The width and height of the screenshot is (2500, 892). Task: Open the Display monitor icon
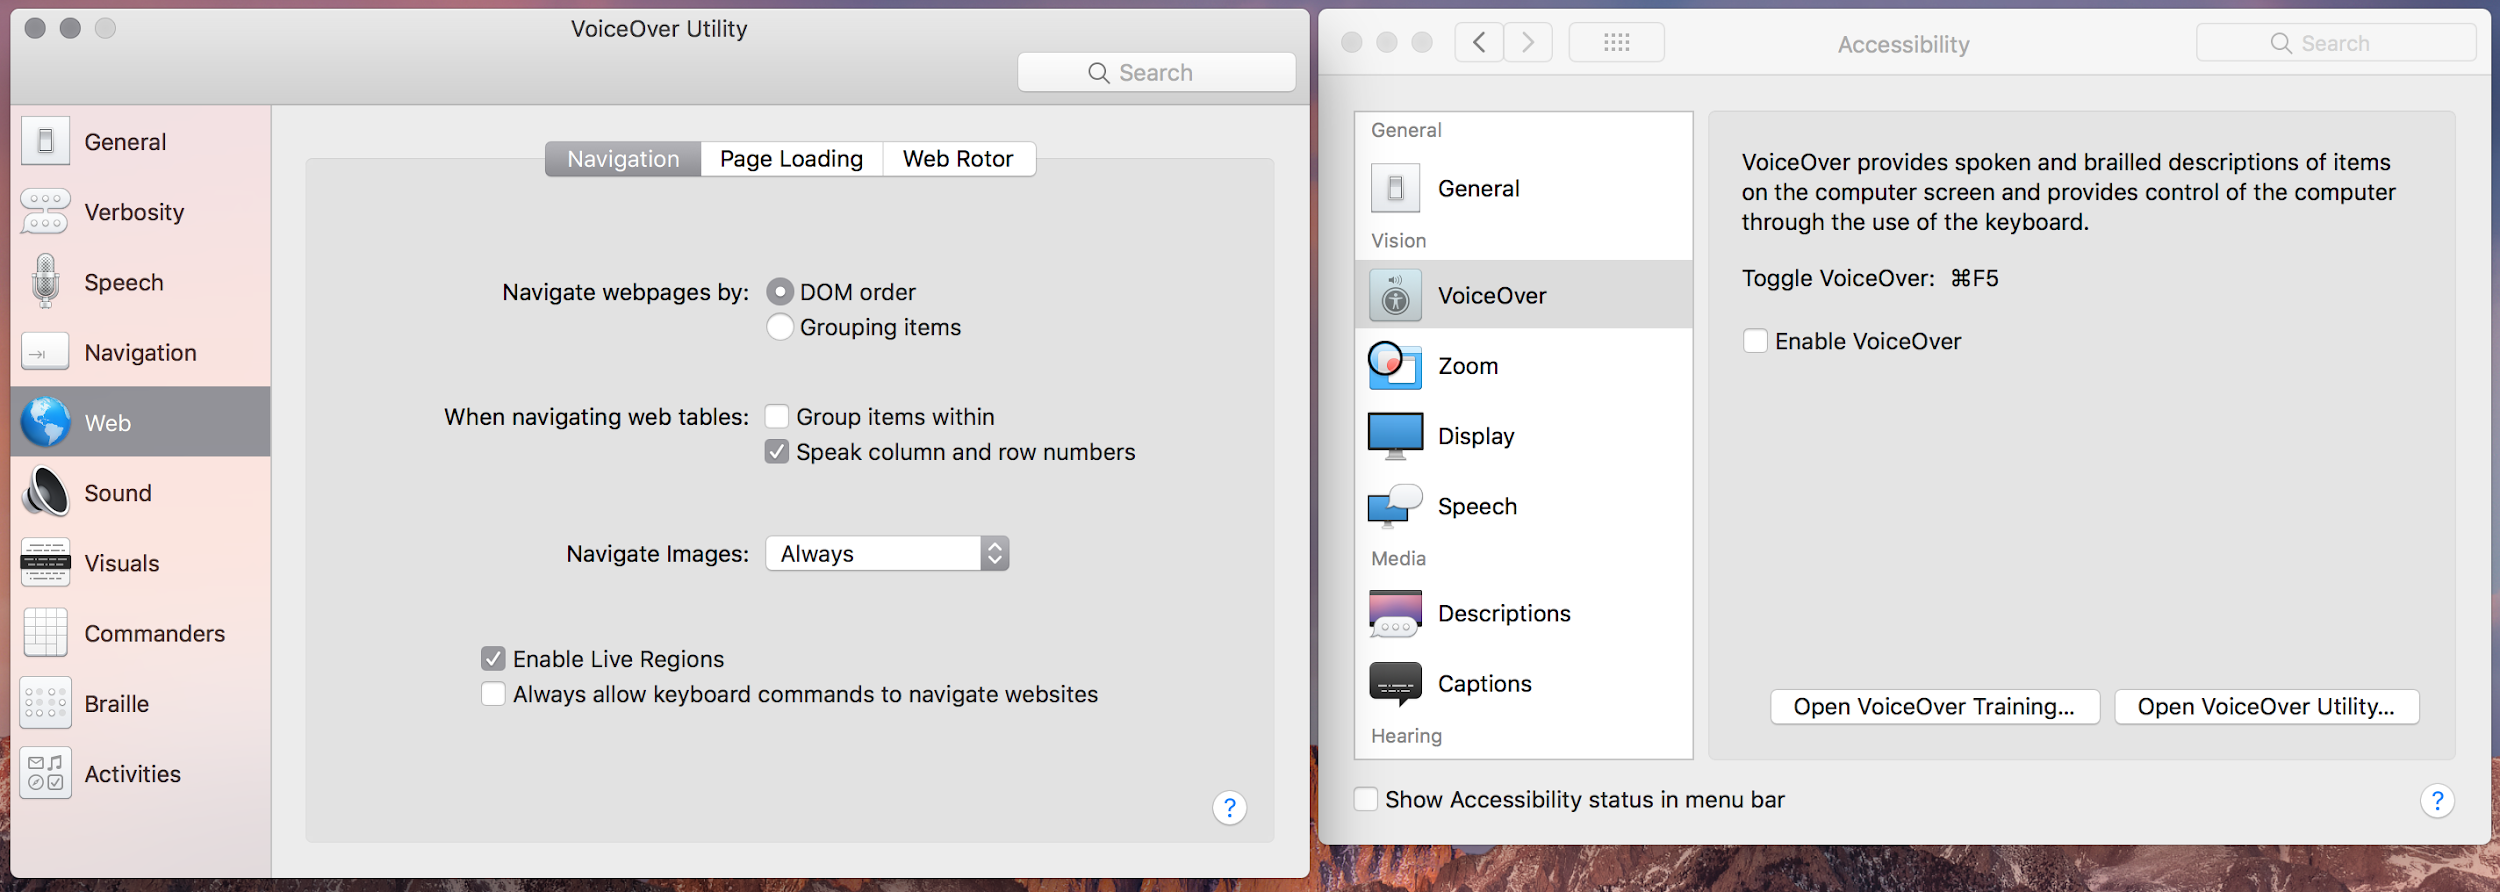click(x=1395, y=436)
